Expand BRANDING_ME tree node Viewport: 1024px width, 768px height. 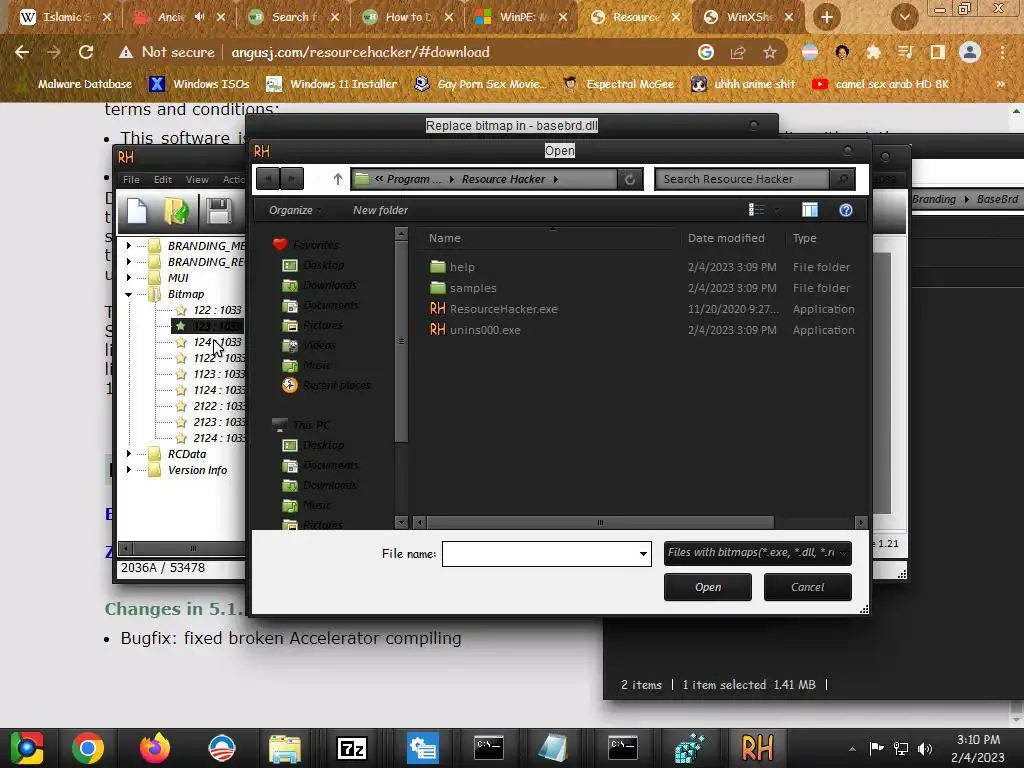pos(129,246)
